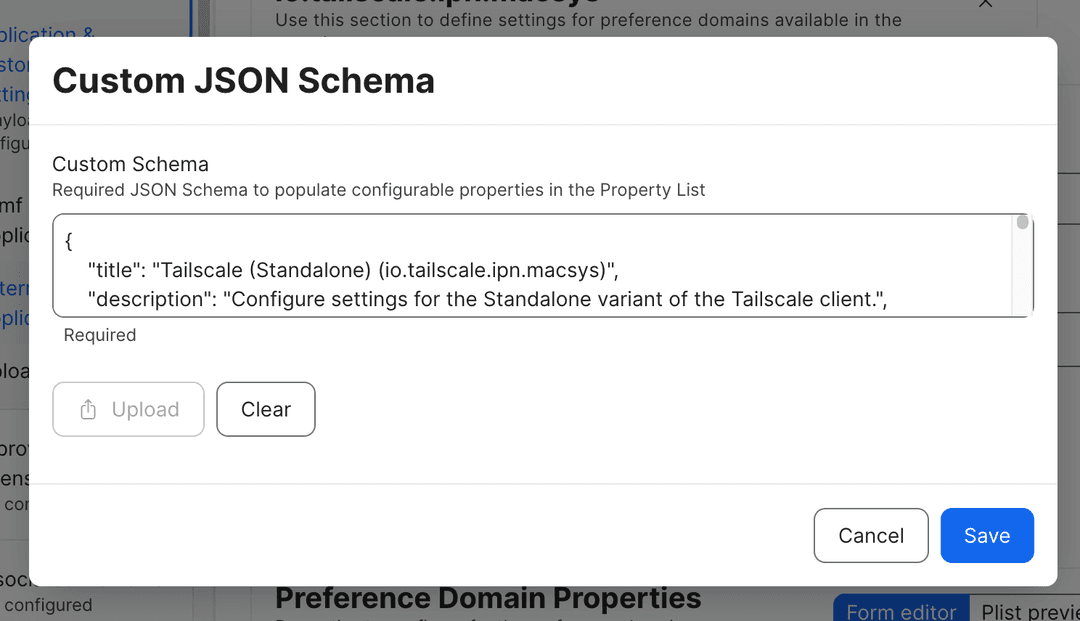Click the 'Required' helper label under the editor
This screenshot has height=621, width=1080.
99,335
